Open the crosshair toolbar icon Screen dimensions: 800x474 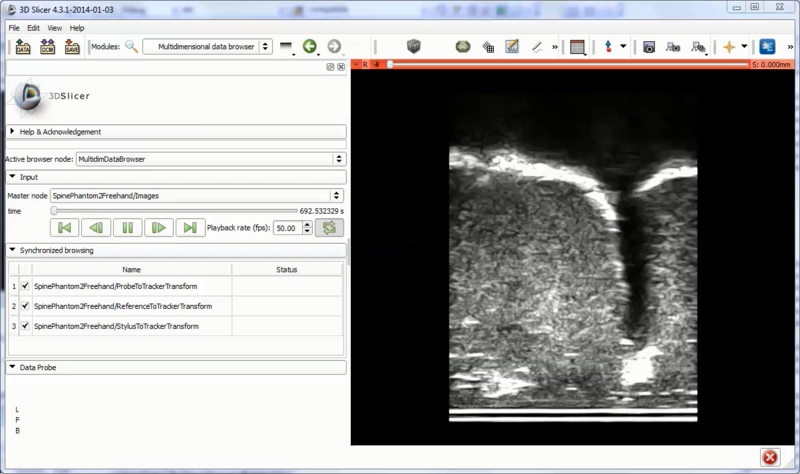pyautogui.click(x=729, y=47)
